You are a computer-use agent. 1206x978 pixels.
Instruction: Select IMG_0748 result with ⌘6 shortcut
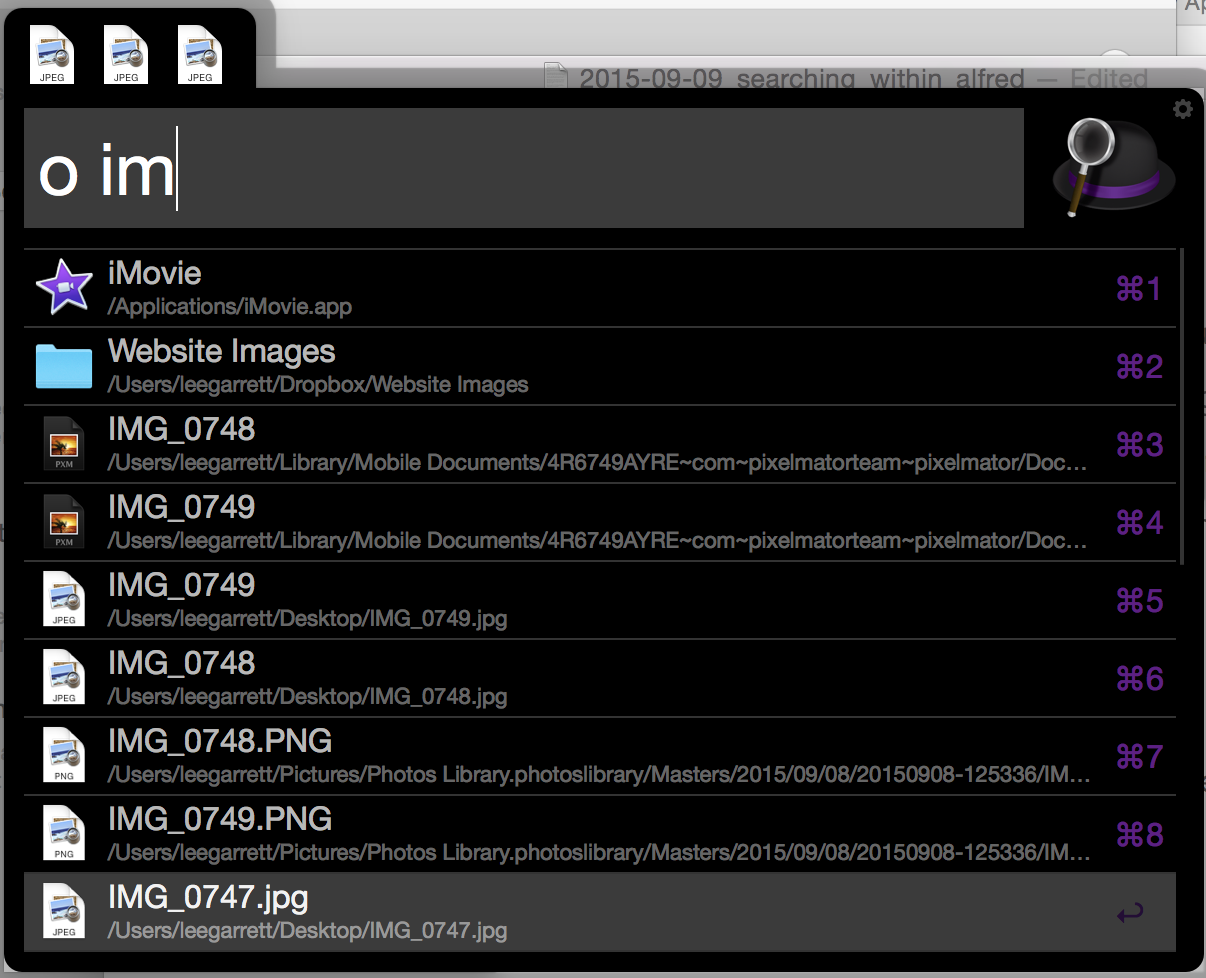(600, 678)
